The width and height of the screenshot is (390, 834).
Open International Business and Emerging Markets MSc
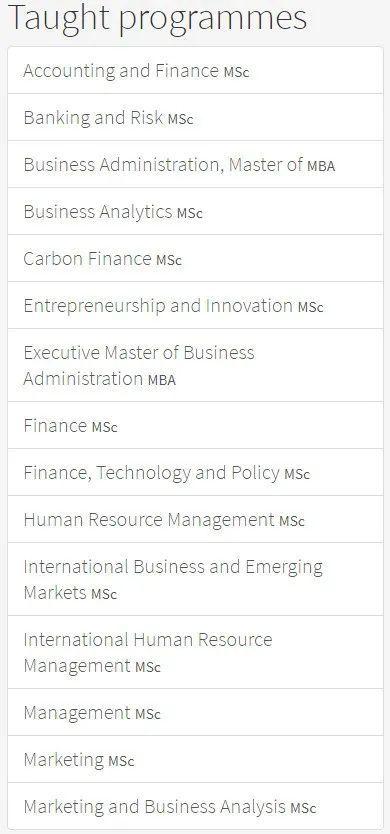point(195,579)
